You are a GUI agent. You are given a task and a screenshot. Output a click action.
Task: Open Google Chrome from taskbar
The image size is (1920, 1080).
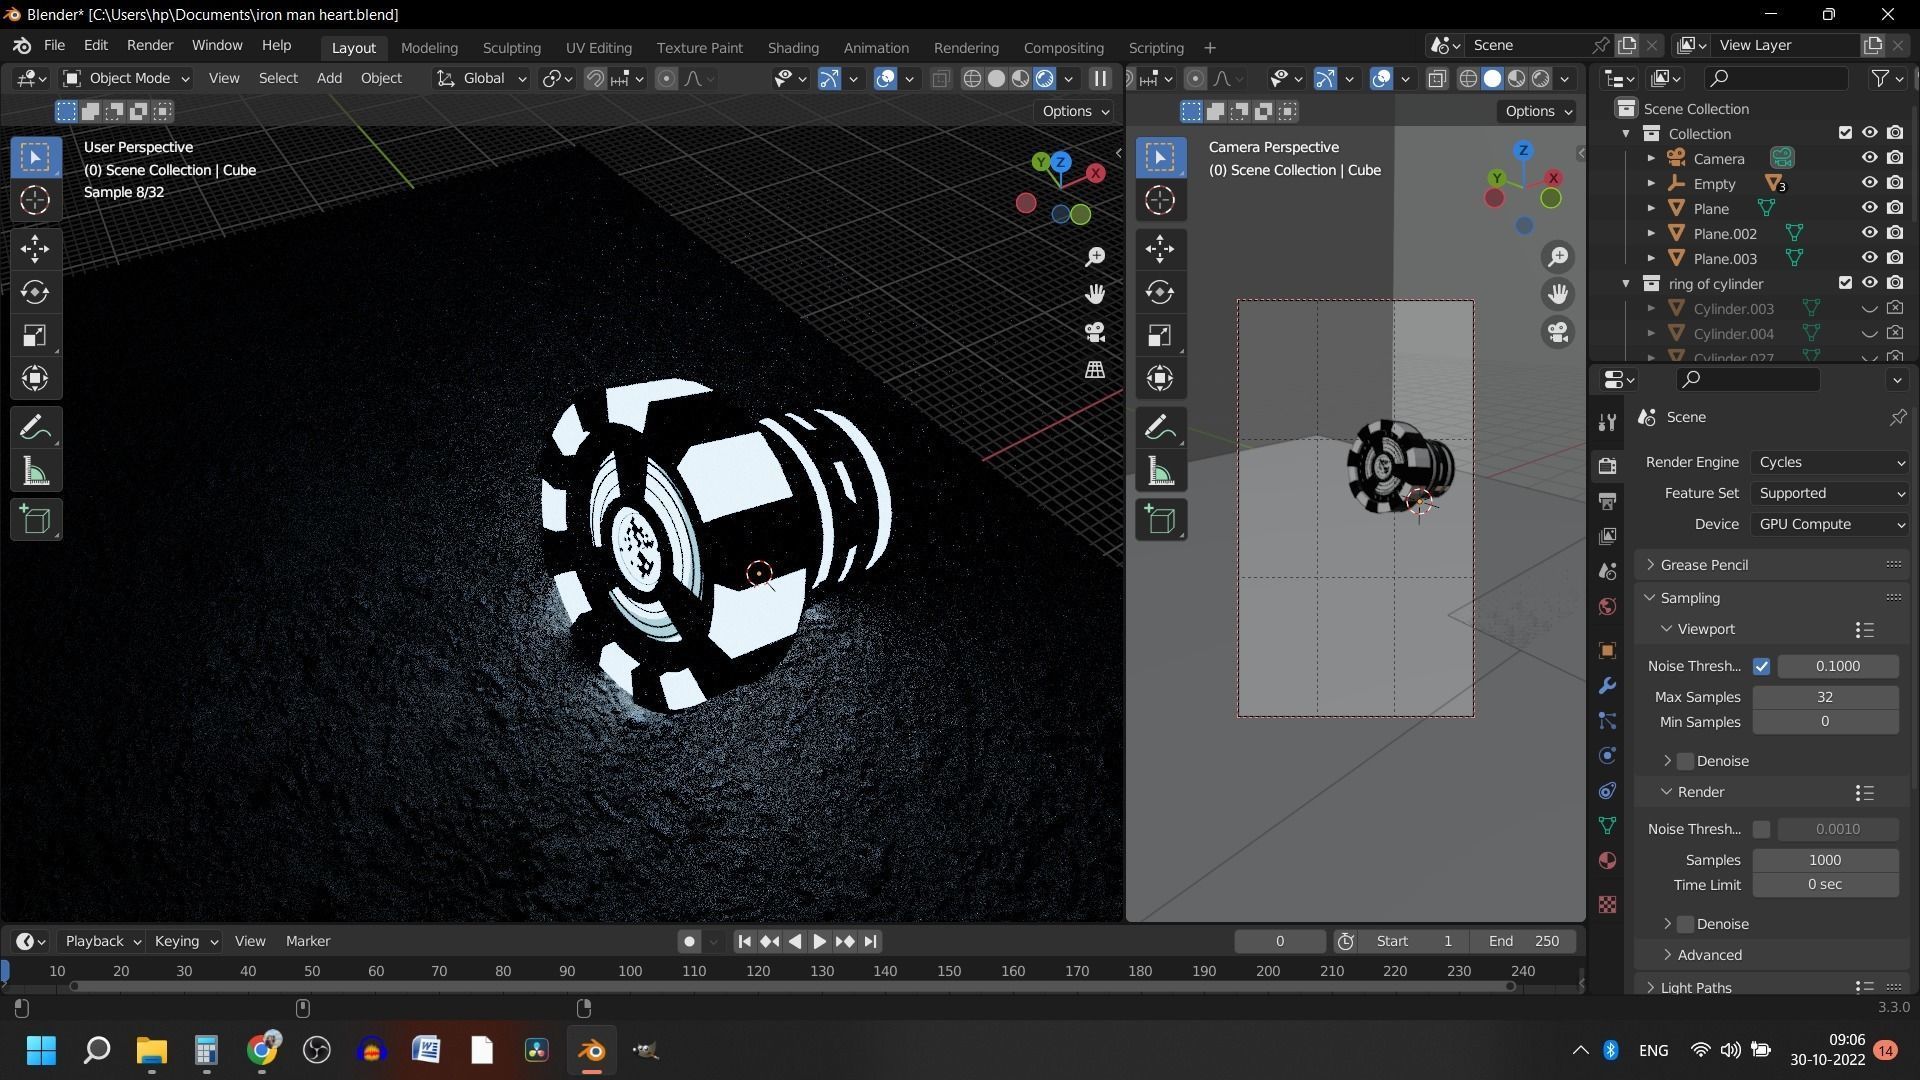click(262, 1051)
